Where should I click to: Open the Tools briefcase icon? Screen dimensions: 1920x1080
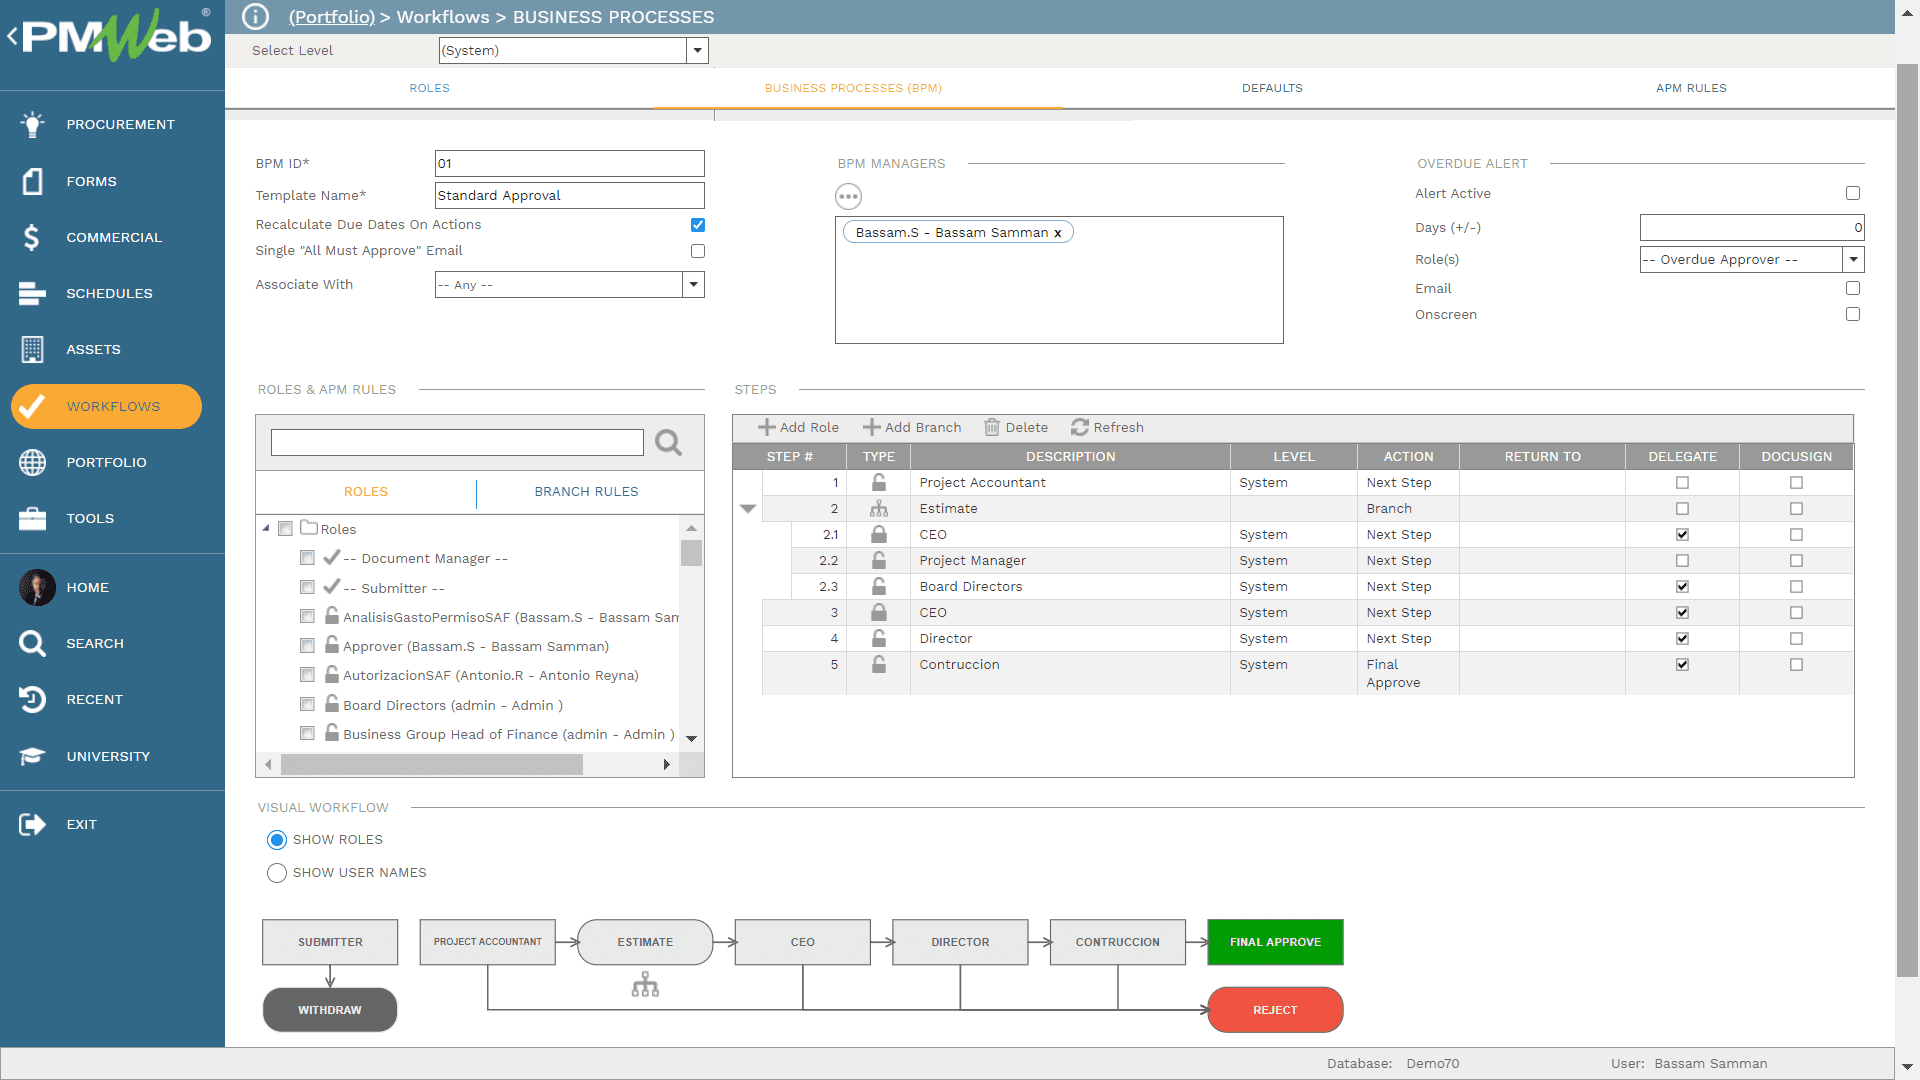32,518
